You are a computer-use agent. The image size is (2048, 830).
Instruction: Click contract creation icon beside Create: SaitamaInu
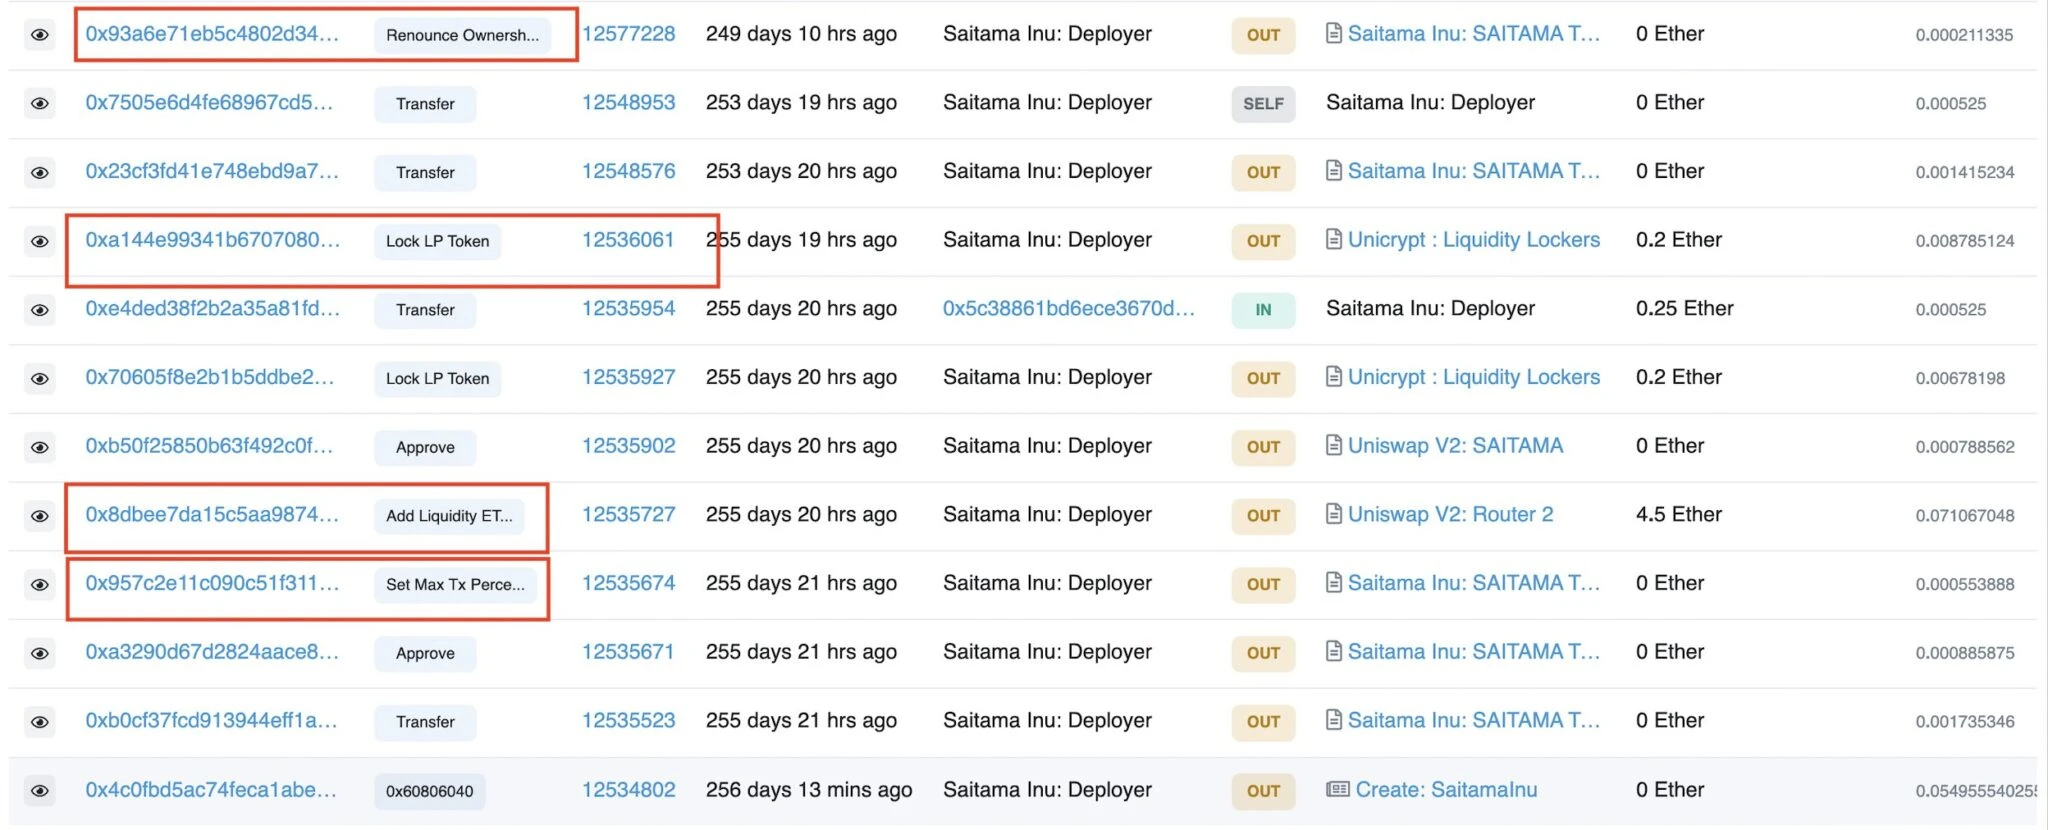click(1337, 790)
